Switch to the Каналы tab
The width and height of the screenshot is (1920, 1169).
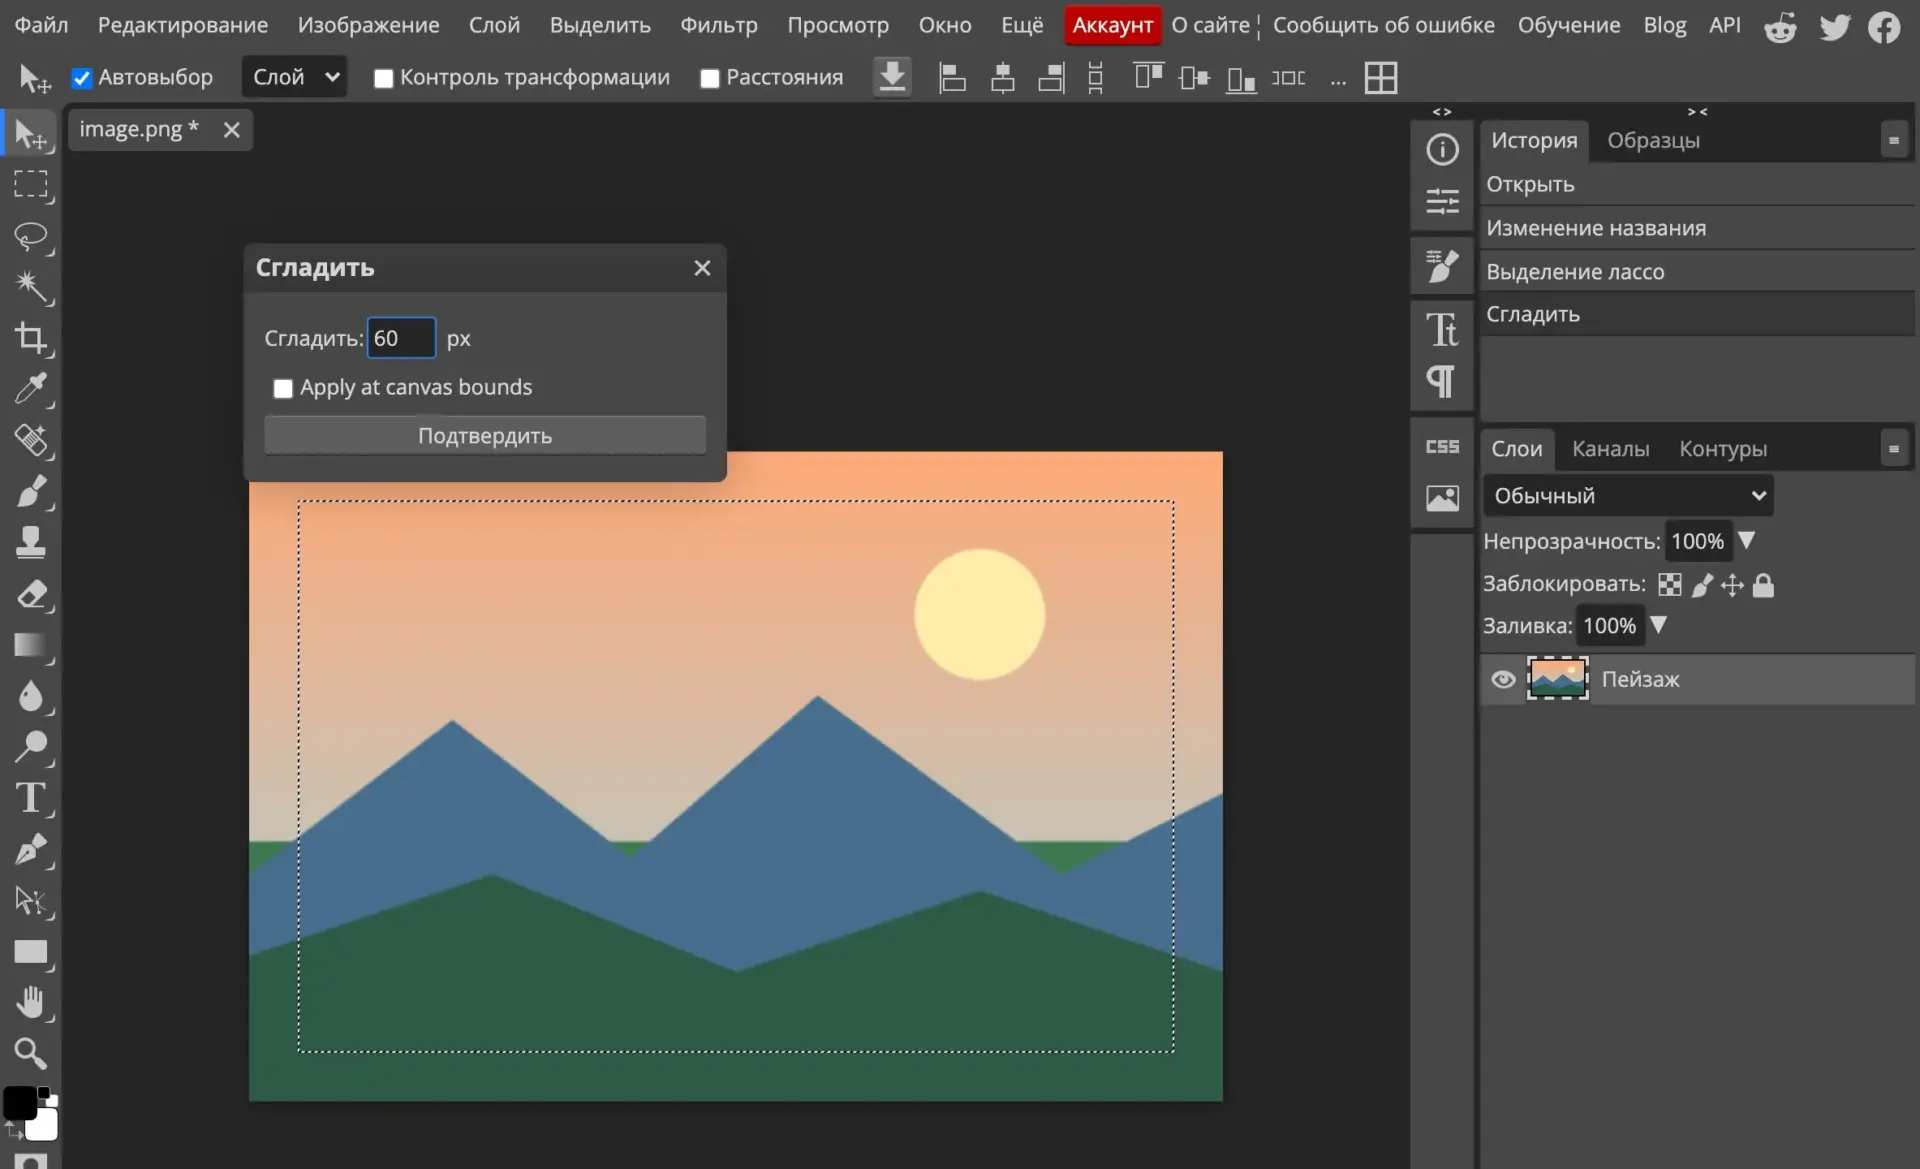[1610, 449]
